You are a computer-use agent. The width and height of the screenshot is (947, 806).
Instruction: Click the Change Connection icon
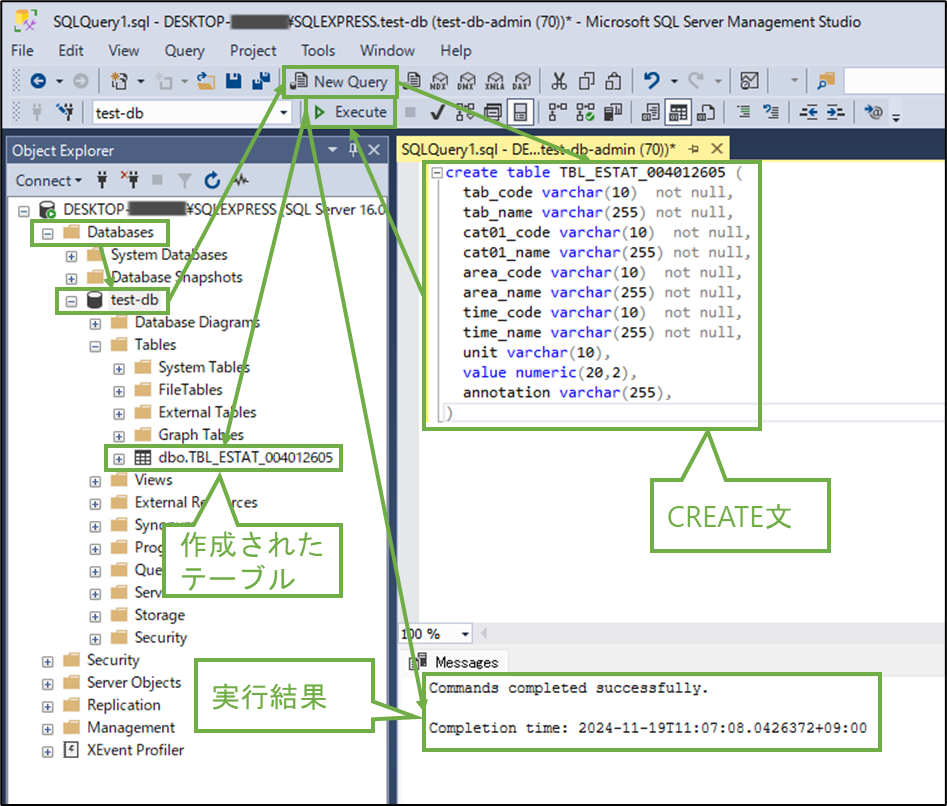[x=65, y=112]
